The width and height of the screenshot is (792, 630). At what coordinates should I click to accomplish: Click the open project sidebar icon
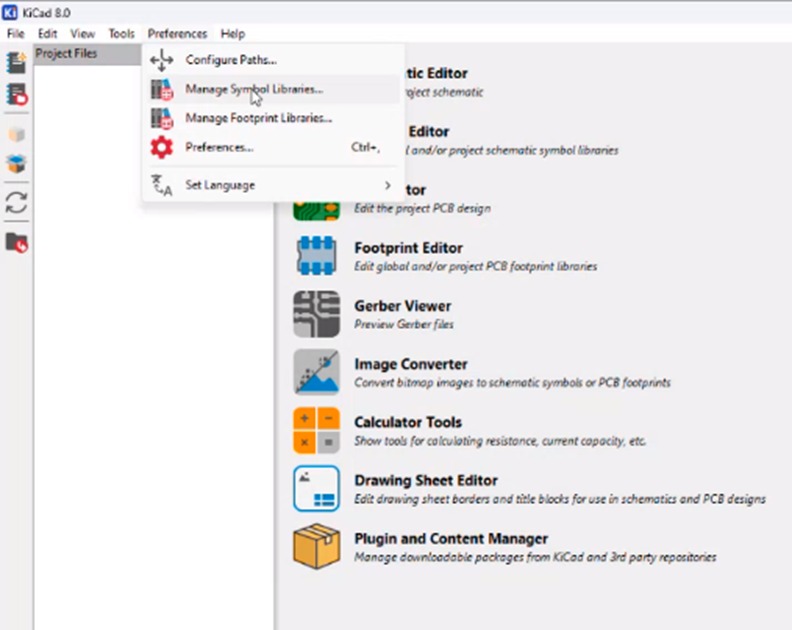tap(16, 94)
